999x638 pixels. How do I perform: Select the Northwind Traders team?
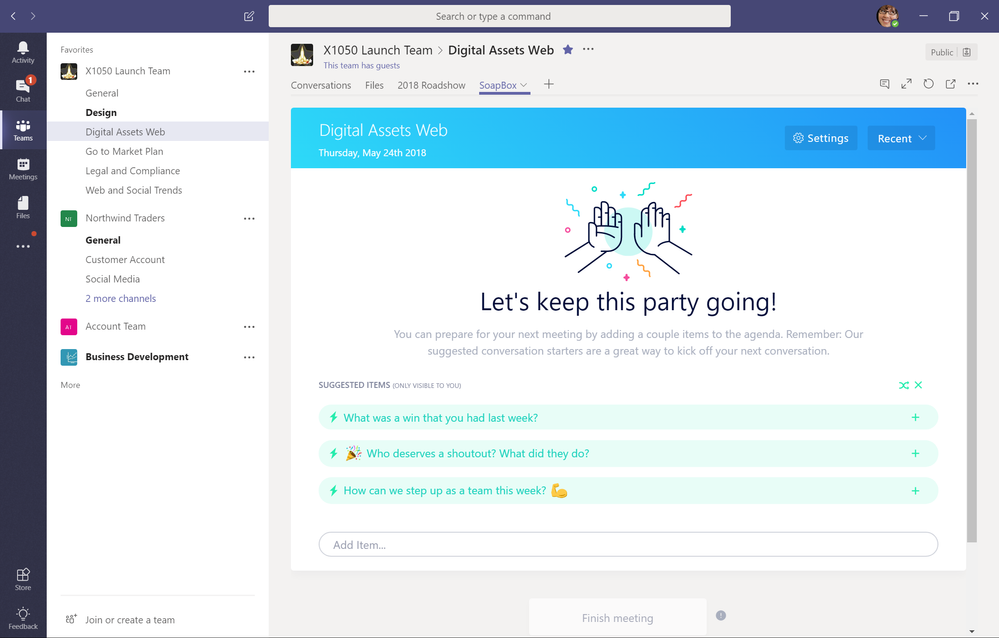(125, 218)
